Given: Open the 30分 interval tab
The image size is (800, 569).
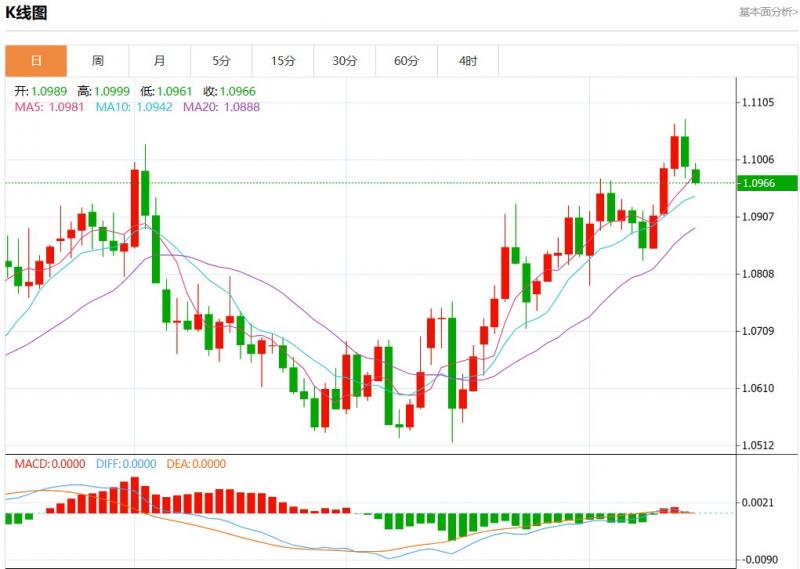Looking at the screenshot, I should click(x=345, y=61).
